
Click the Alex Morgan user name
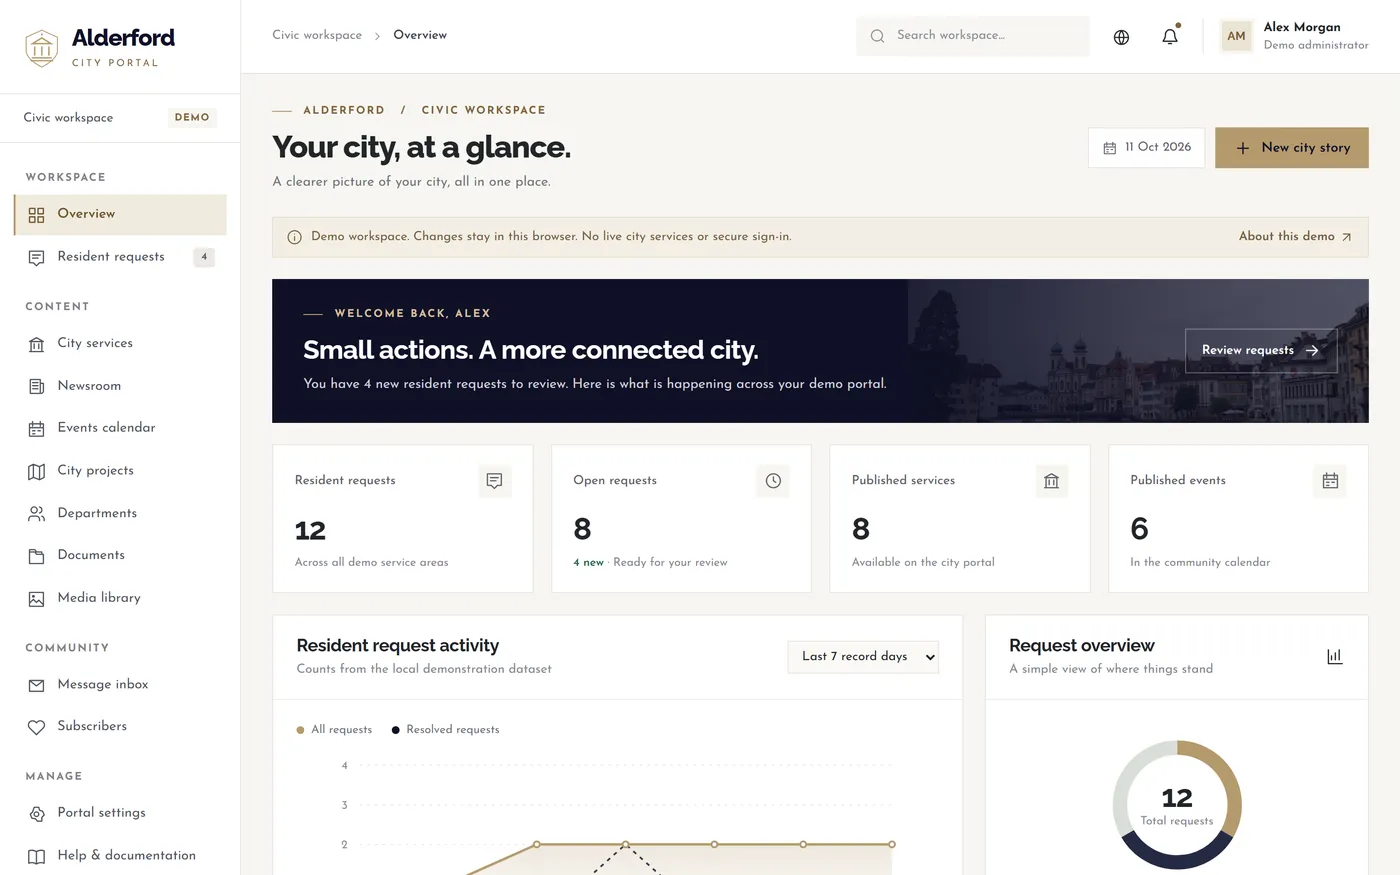(x=1302, y=27)
